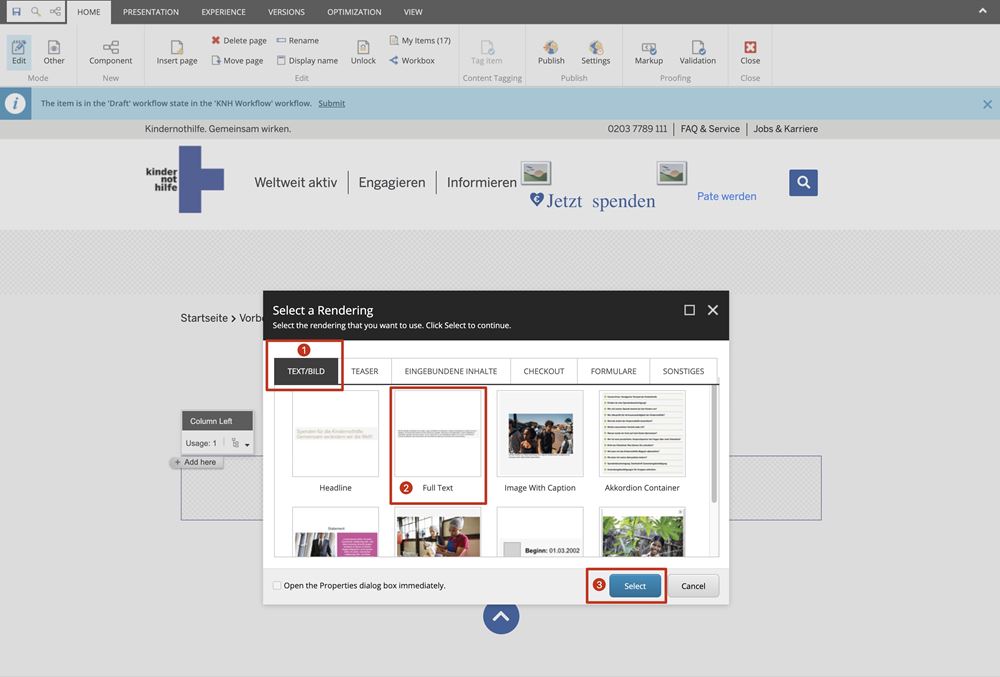
Task: Click the Select button in dialog
Action: click(635, 586)
